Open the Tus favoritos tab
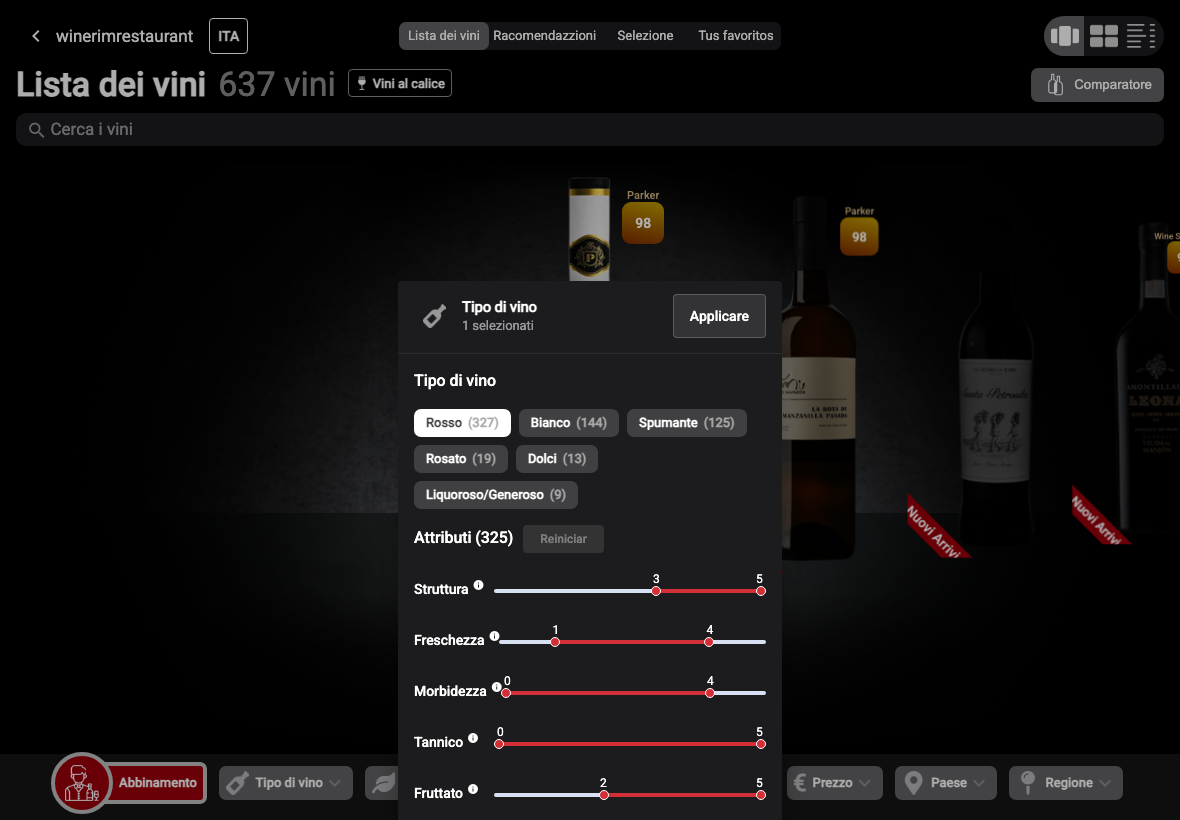This screenshot has width=1180, height=820. point(735,35)
